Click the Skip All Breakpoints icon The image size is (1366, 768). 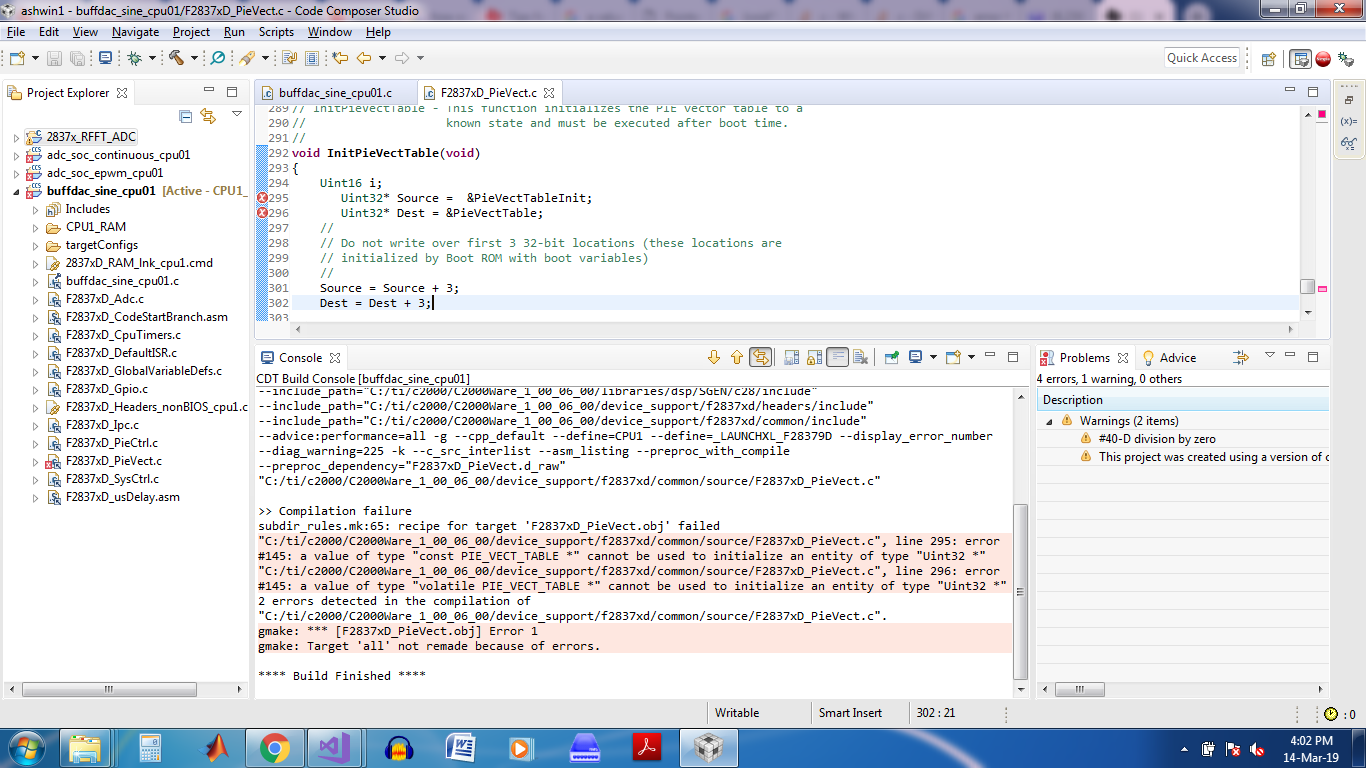(217, 58)
